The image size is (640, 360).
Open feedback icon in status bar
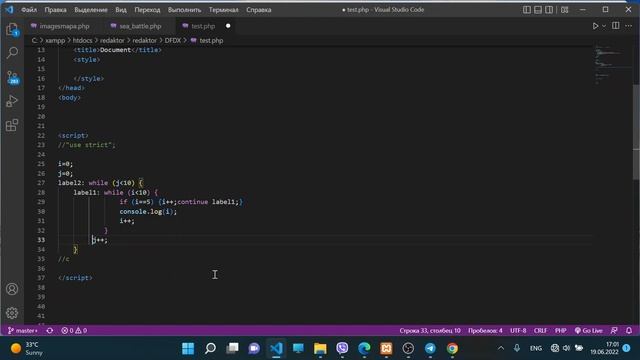pos(614,330)
